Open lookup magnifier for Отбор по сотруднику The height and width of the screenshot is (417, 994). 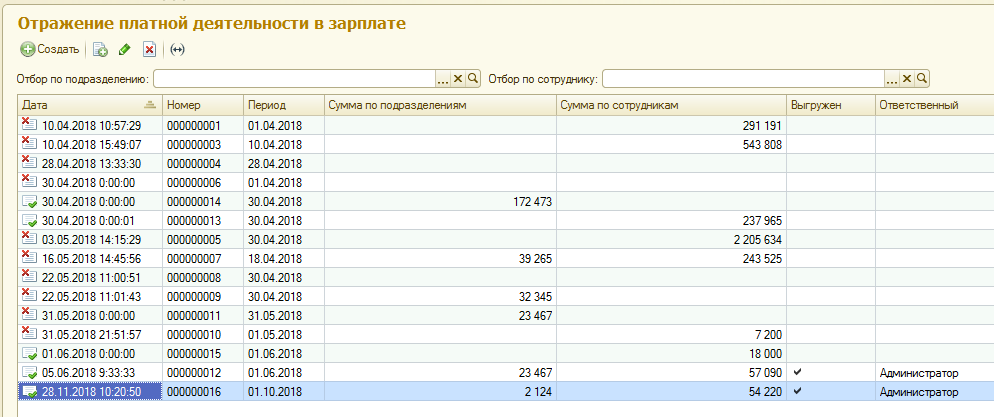tap(922, 79)
